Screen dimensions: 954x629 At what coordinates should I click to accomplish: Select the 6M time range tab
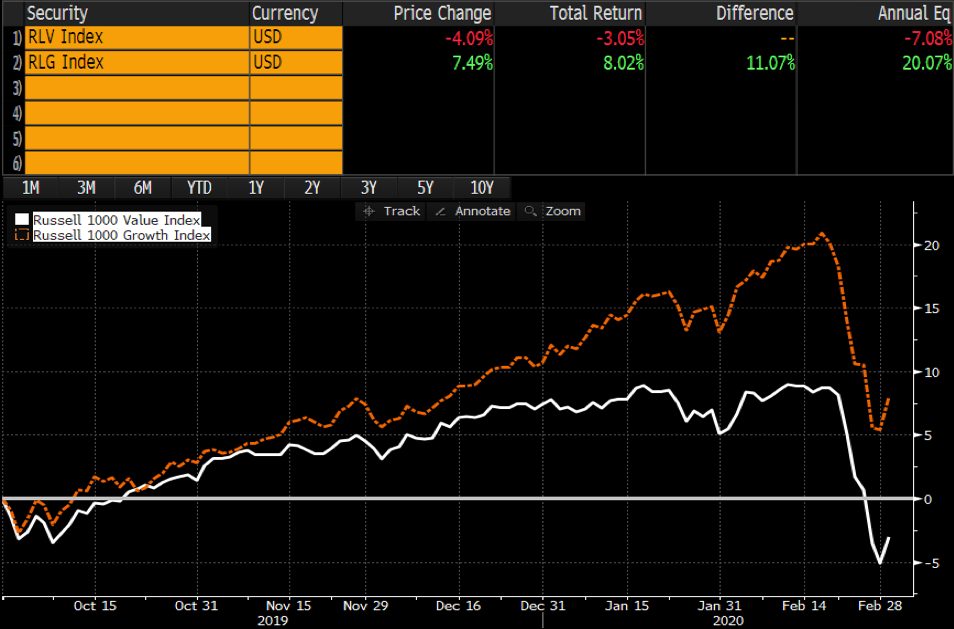(x=142, y=188)
